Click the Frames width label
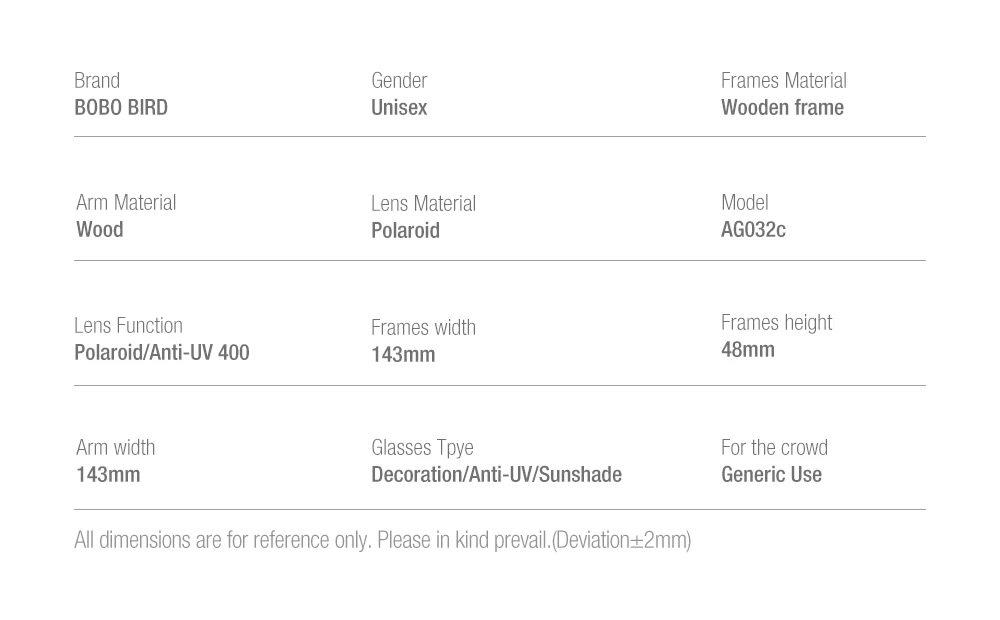 point(423,327)
